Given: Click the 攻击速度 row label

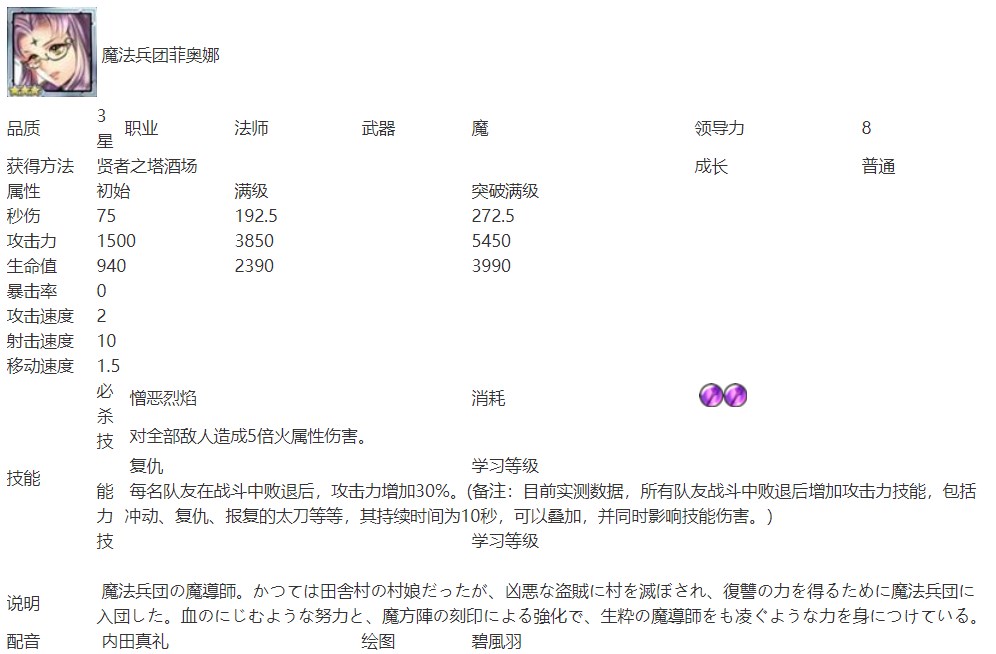Looking at the screenshot, I should [40, 316].
